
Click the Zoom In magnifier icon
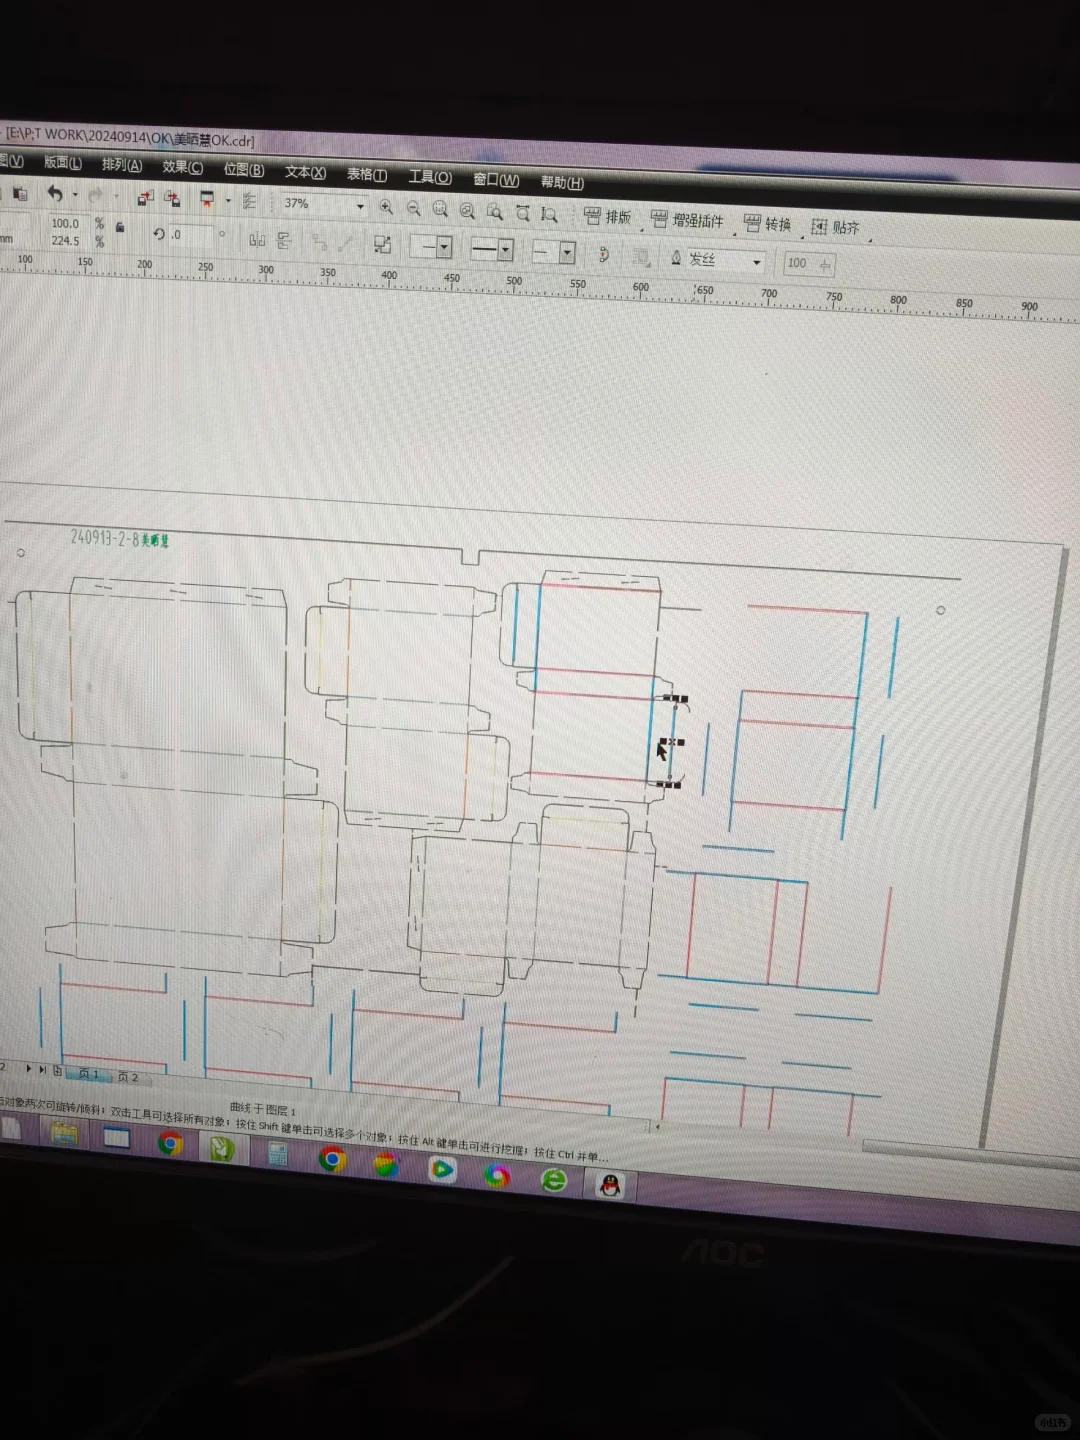click(x=386, y=207)
